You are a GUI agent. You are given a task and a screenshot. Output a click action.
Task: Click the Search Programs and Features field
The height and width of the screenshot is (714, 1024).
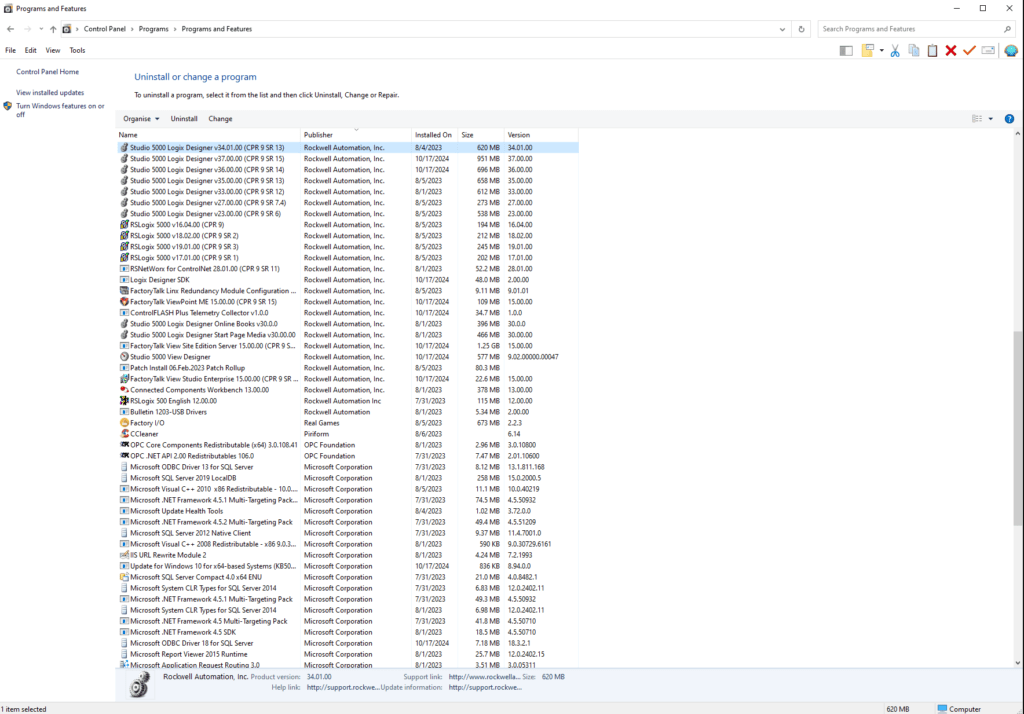911,29
